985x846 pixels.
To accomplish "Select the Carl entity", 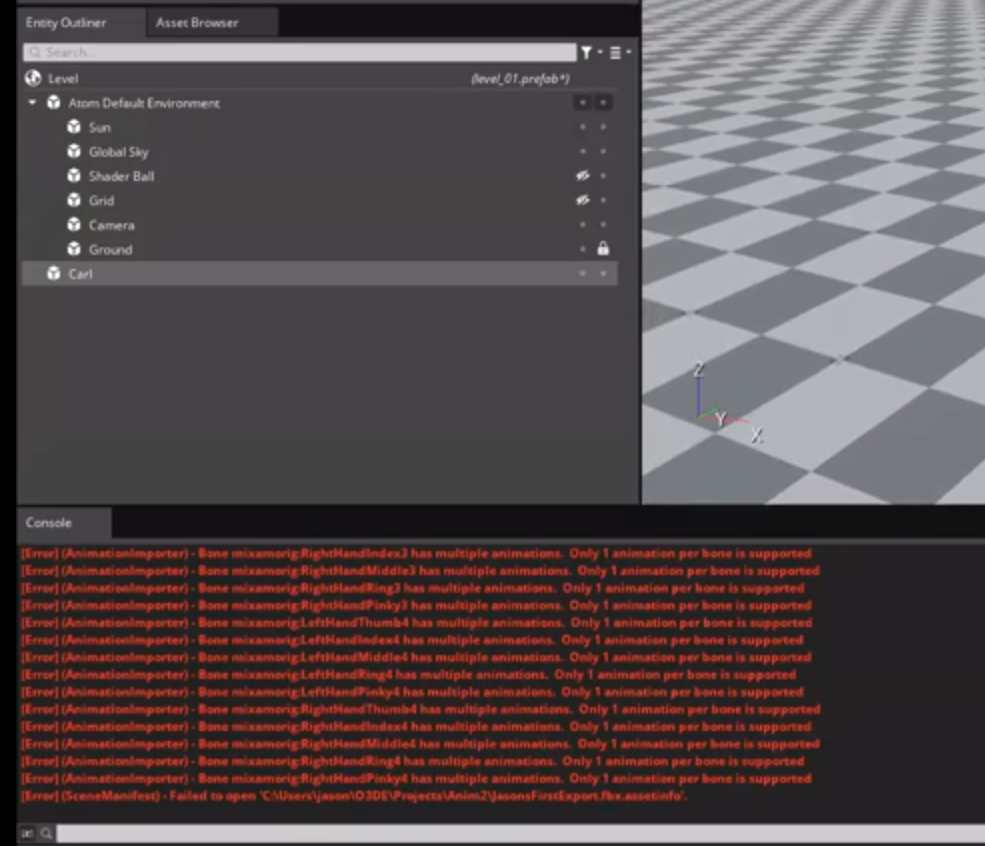I will click(82, 273).
